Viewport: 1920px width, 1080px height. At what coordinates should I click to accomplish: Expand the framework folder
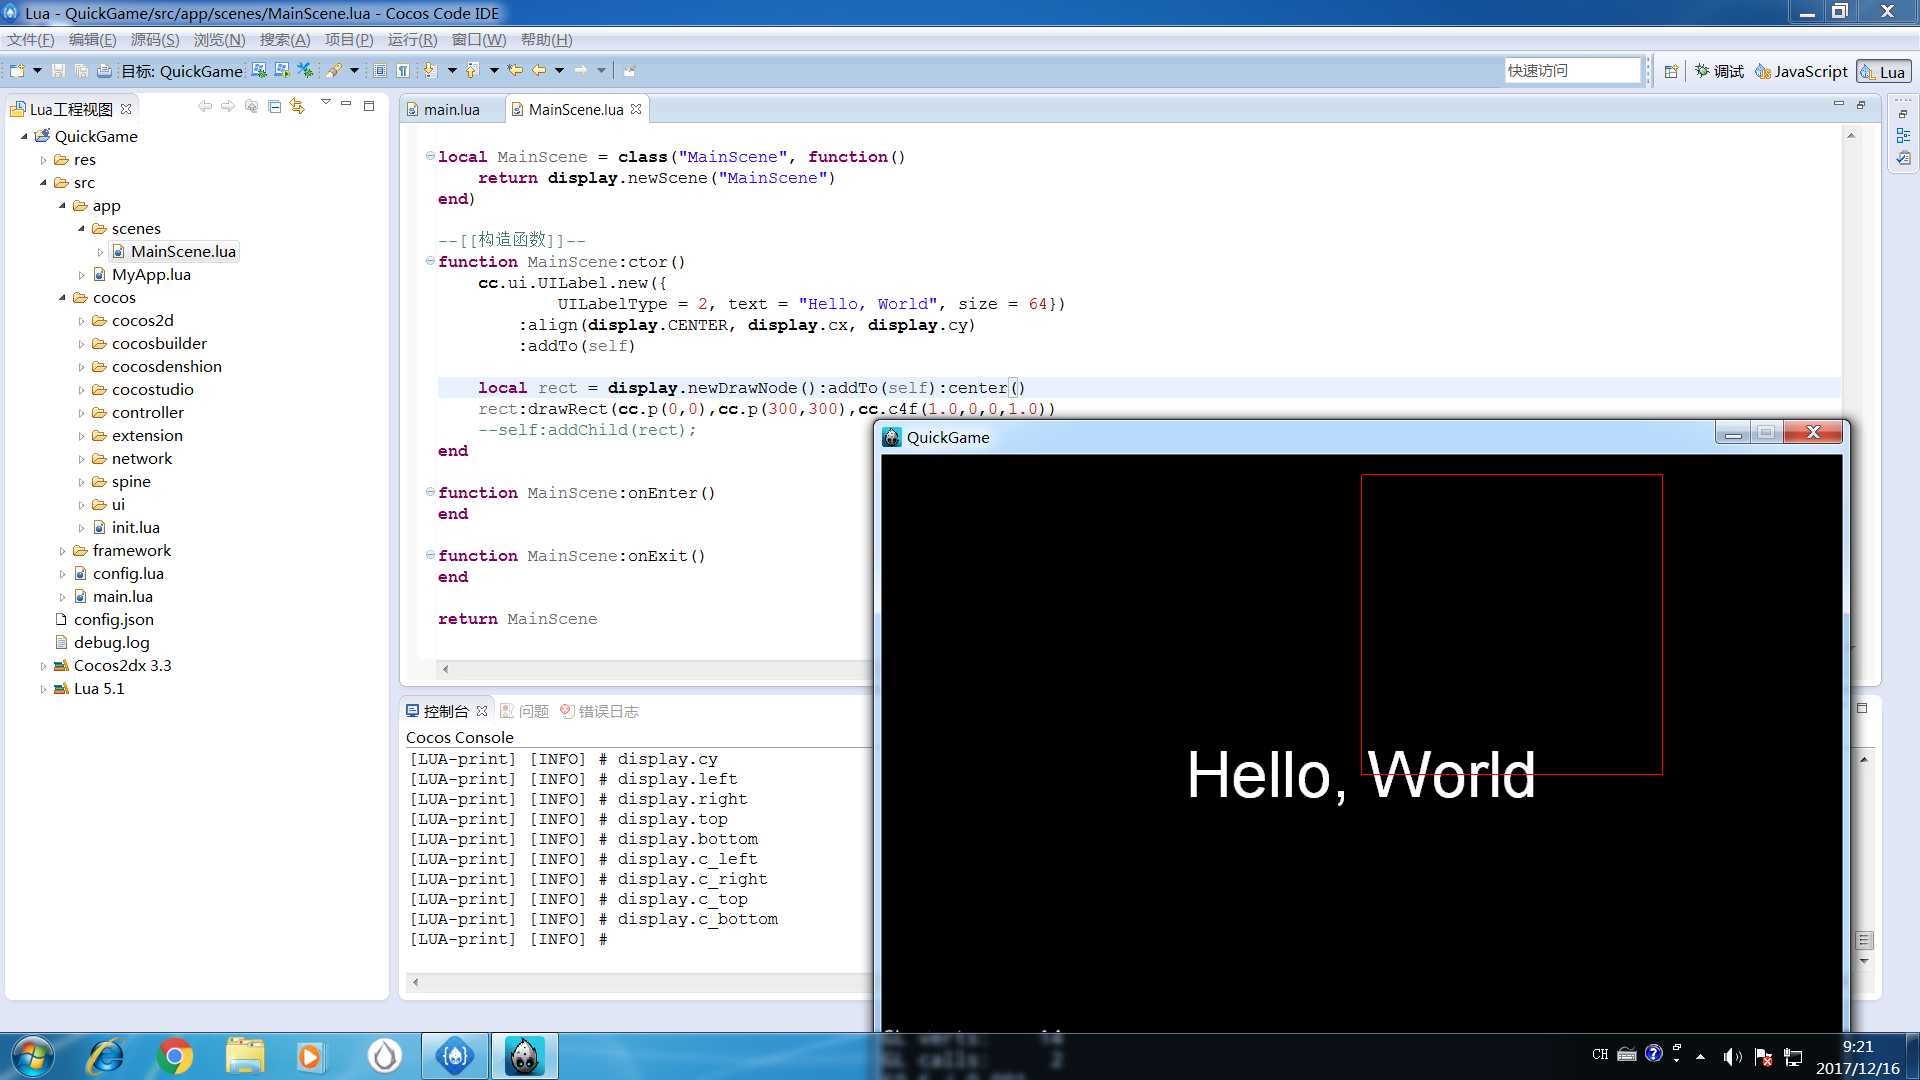[62, 551]
